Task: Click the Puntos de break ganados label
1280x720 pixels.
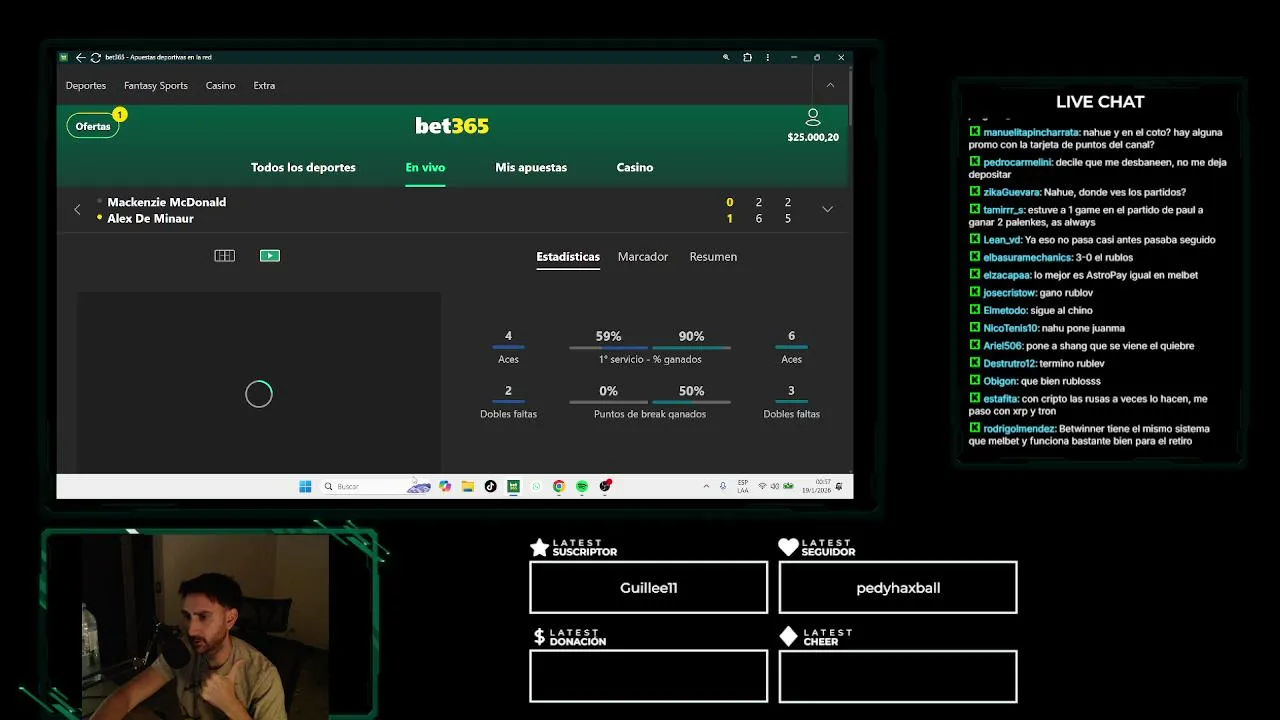Action: tap(650, 414)
